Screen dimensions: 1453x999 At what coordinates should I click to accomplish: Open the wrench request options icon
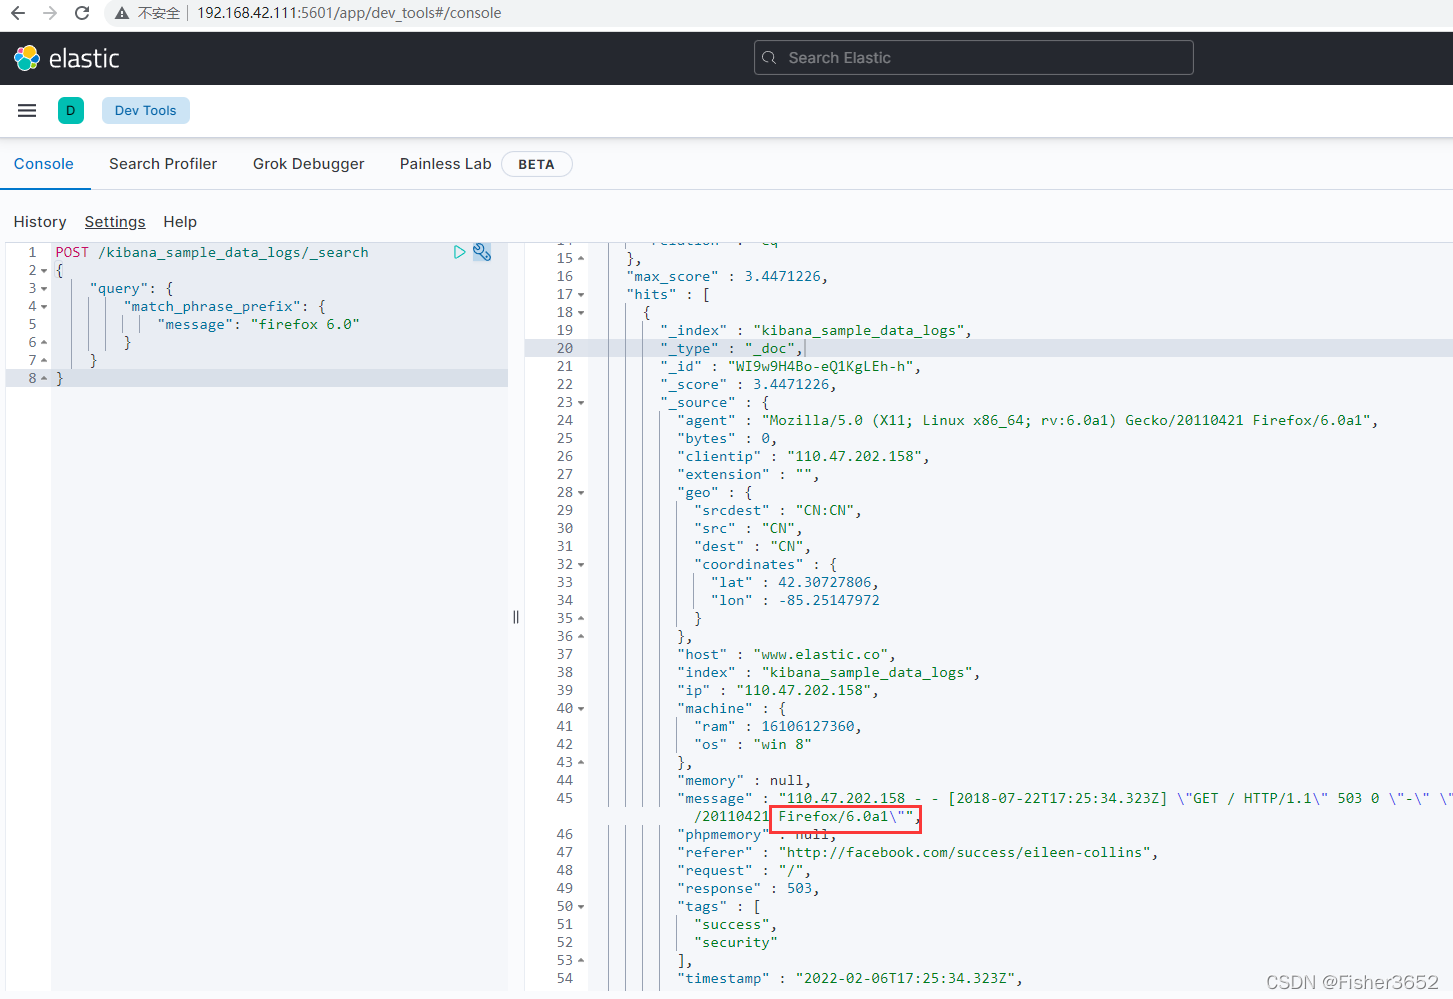[x=482, y=252]
